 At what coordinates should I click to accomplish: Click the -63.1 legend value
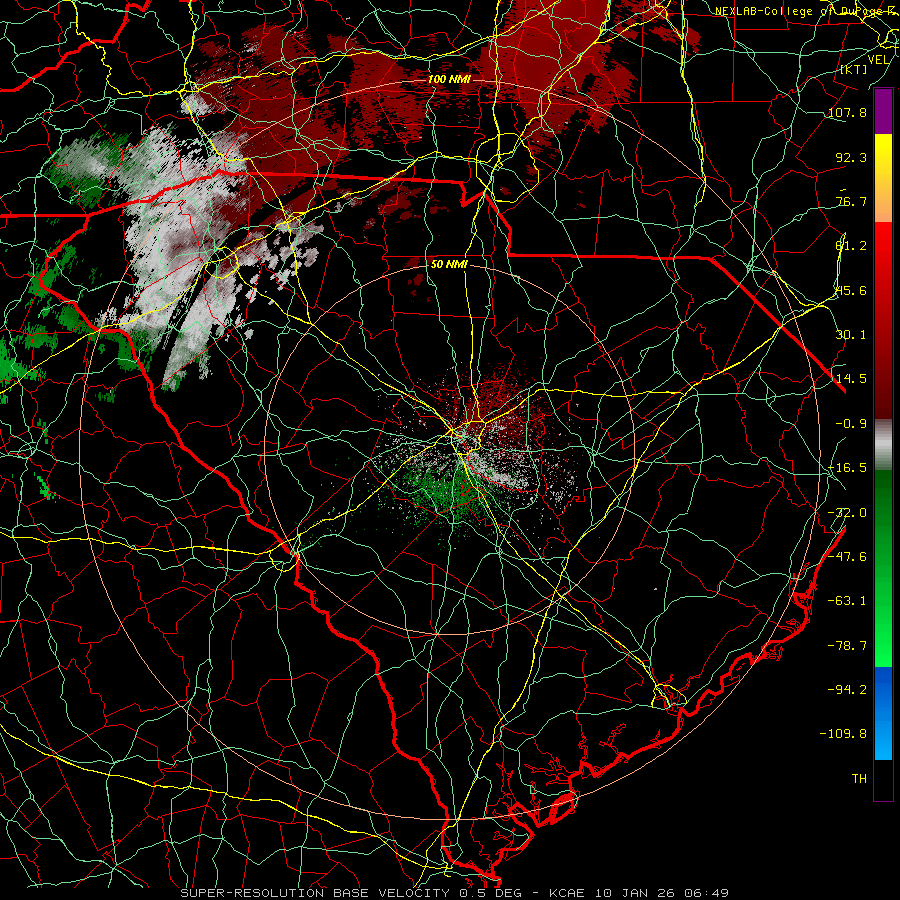tap(847, 601)
